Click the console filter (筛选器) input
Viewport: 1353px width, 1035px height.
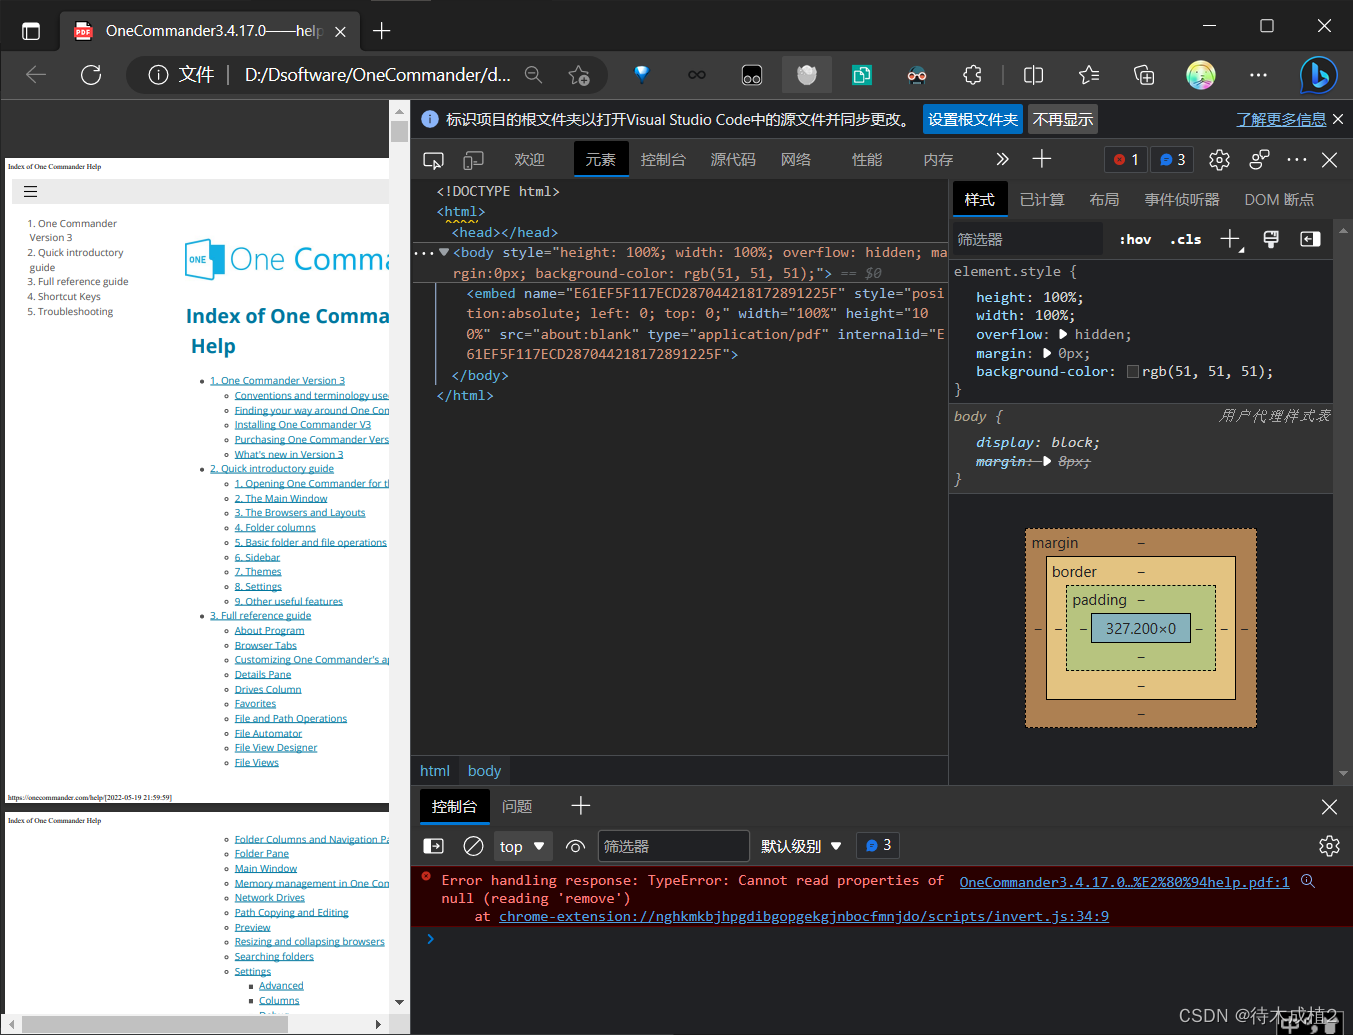674,846
